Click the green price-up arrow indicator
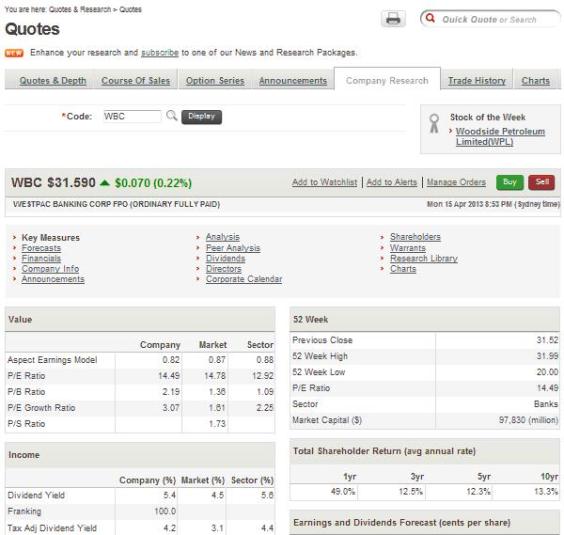The width and height of the screenshot is (564, 535). 105,183
